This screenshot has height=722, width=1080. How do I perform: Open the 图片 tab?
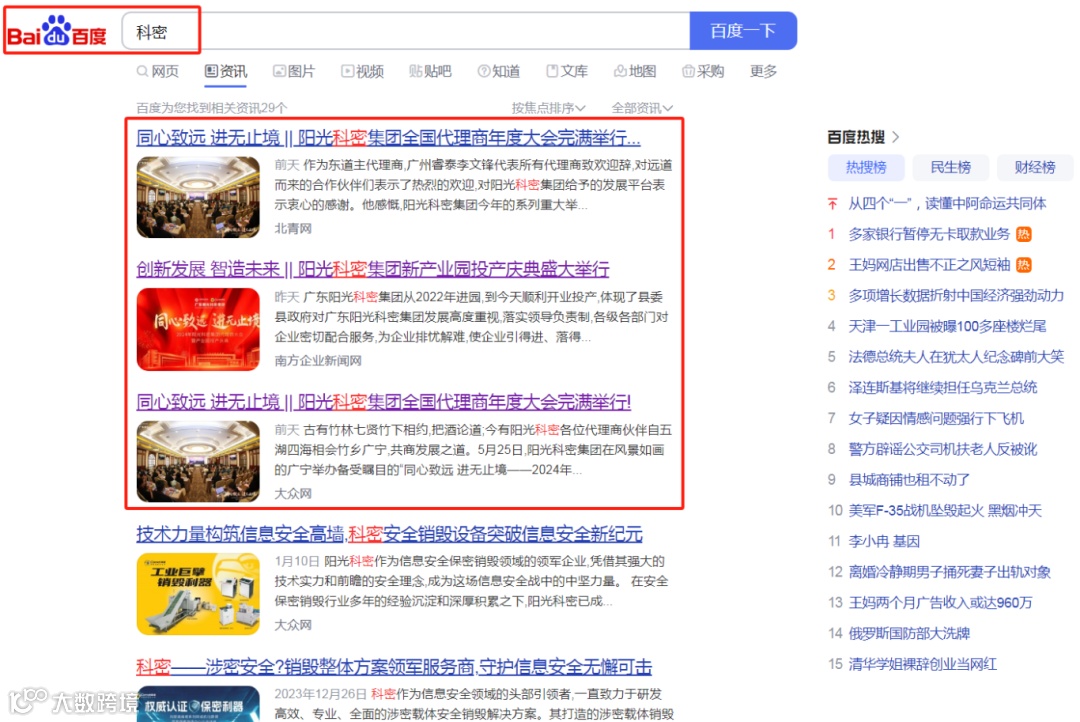pyautogui.click(x=294, y=71)
